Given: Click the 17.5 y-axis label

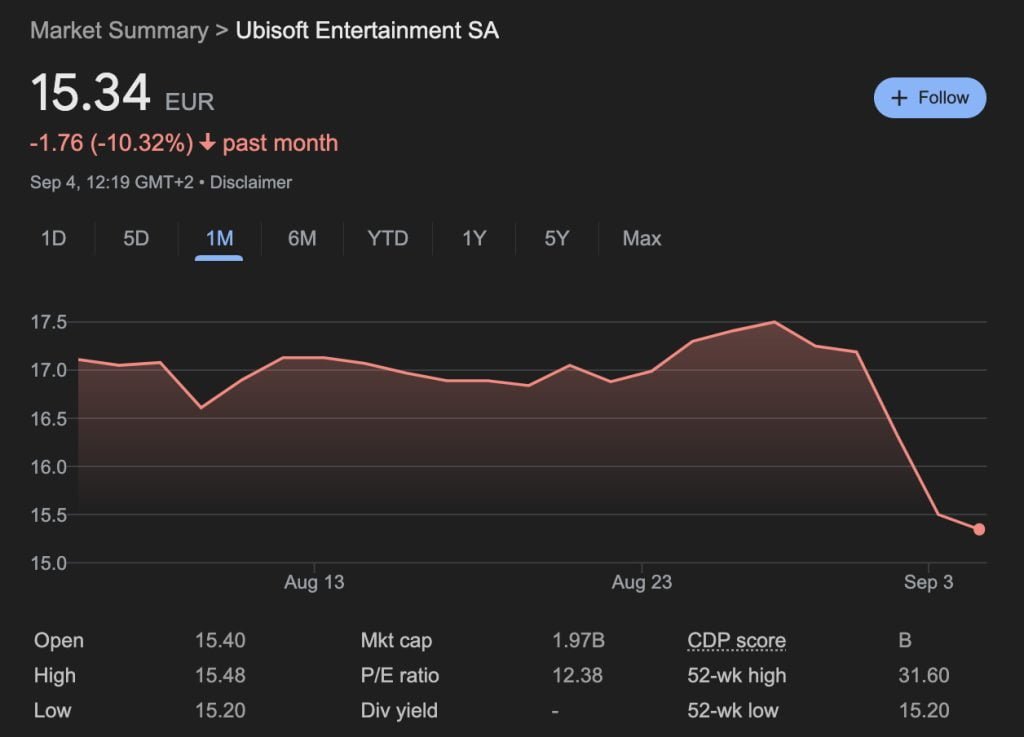Looking at the screenshot, I should 49,322.
